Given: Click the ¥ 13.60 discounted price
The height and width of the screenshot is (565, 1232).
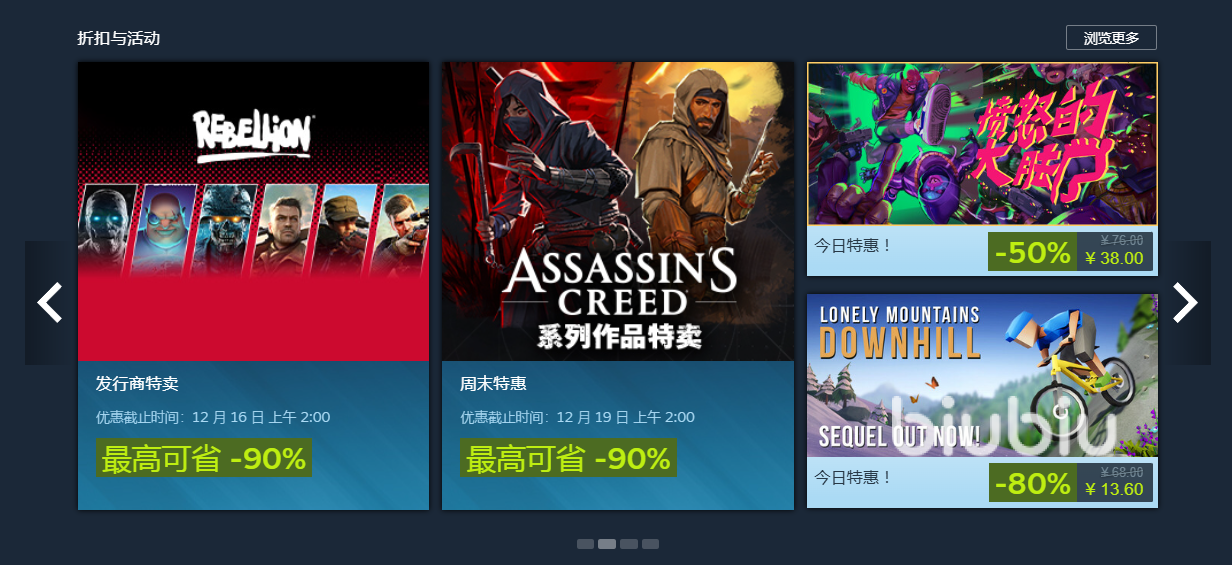Looking at the screenshot, I should click(1114, 490).
